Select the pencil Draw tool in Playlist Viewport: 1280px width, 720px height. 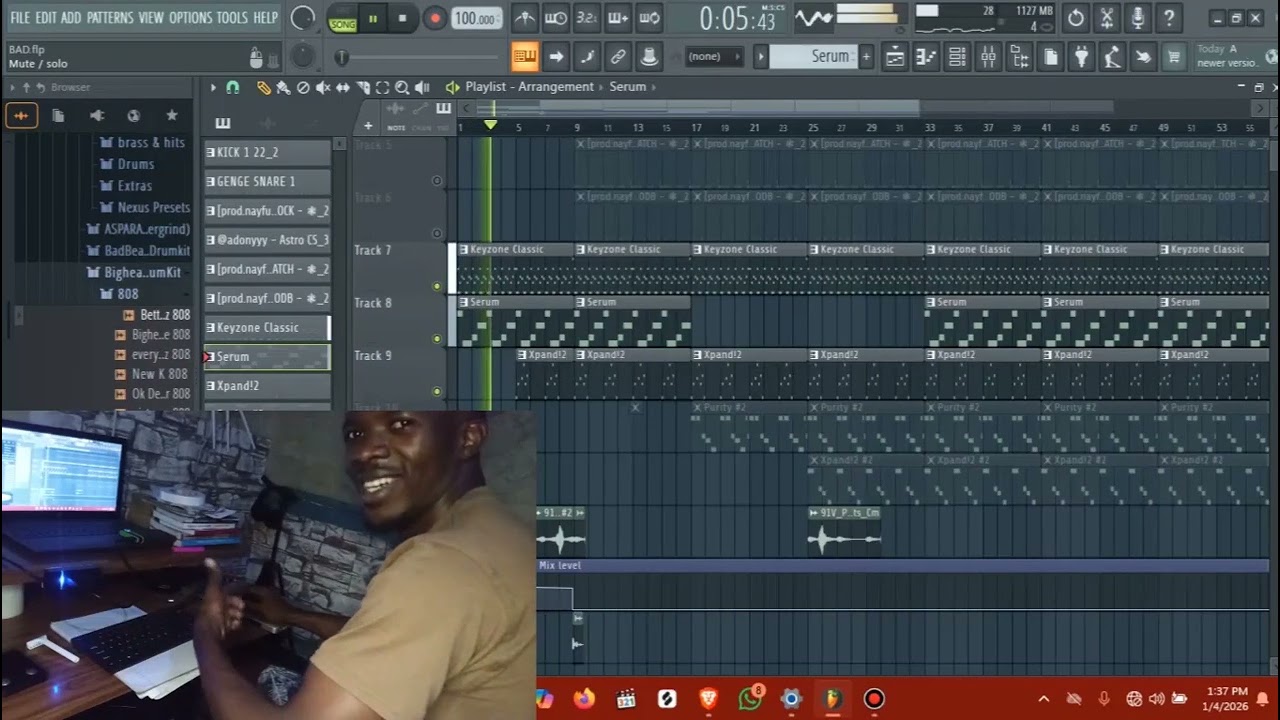point(263,88)
